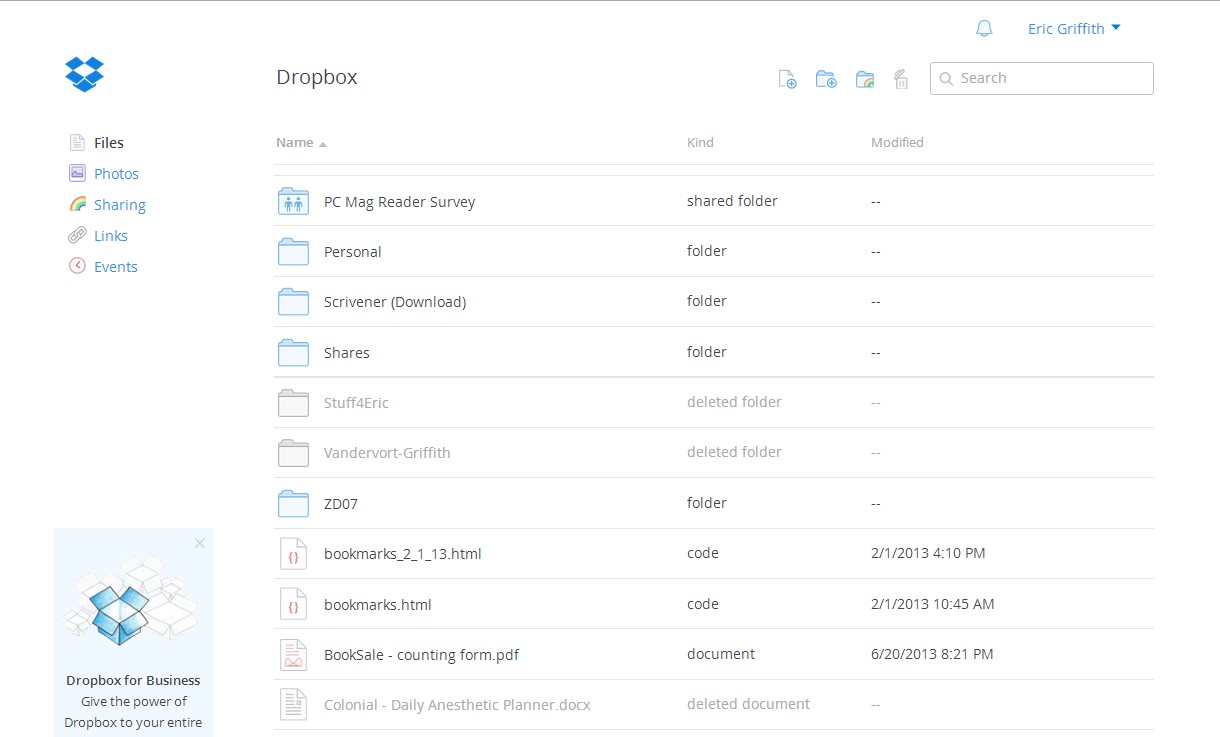Select the deleted Vandervort-Griffith folder
This screenshot has height=737, width=1220.
pyautogui.click(x=387, y=453)
